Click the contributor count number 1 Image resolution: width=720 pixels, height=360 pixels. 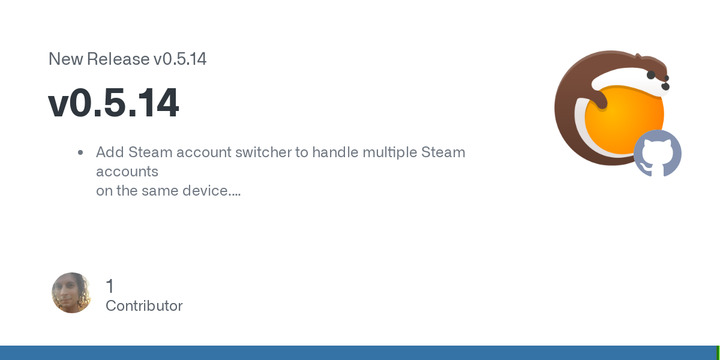coord(109,286)
